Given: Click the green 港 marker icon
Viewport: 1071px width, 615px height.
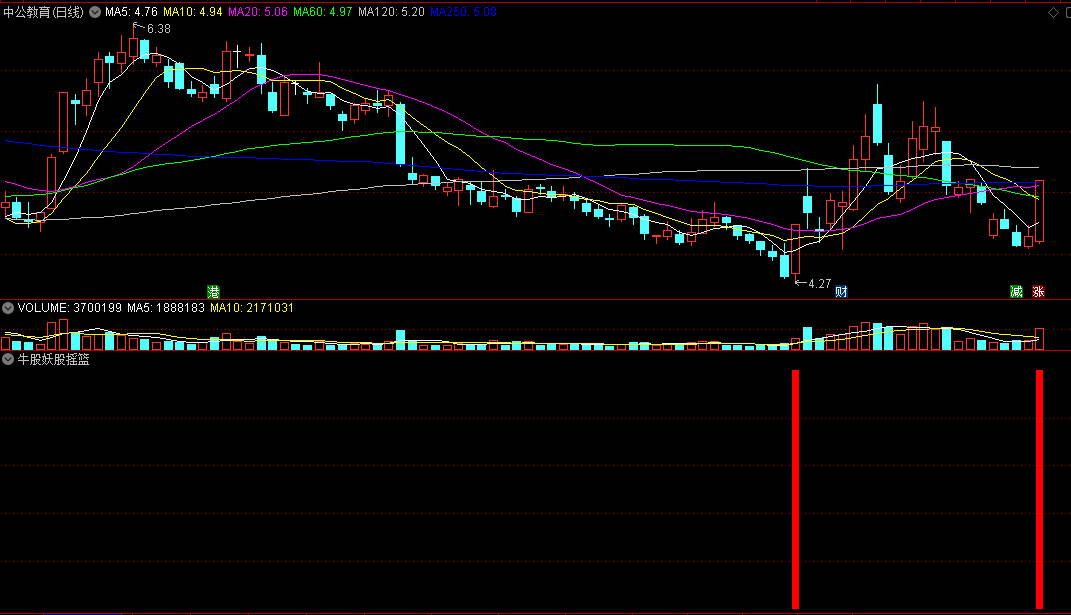Looking at the screenshot, I should point(214,292).
